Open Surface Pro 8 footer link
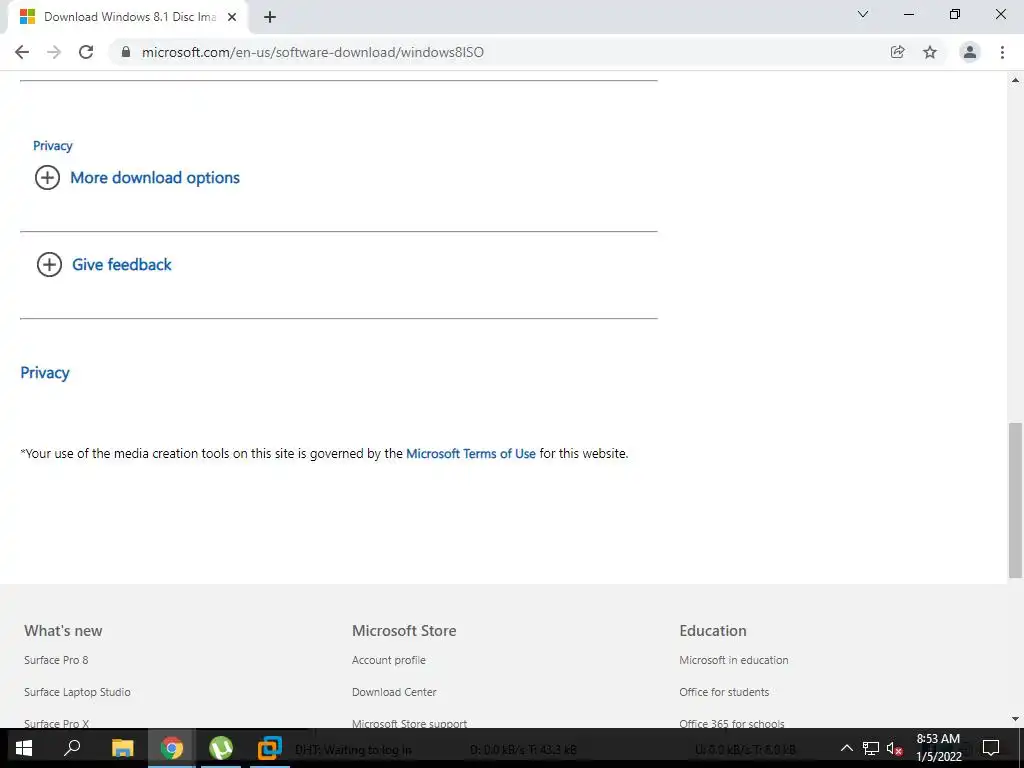Viewport: 1024px width, 768px height. (56, 660)
